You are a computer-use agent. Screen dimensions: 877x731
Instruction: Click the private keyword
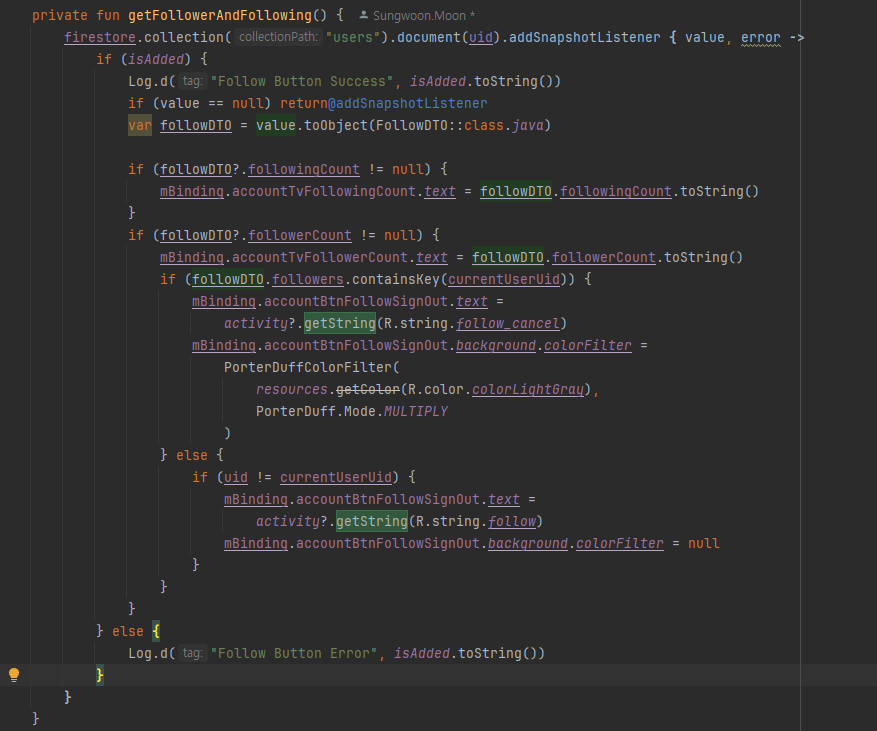tap(60, 16)
